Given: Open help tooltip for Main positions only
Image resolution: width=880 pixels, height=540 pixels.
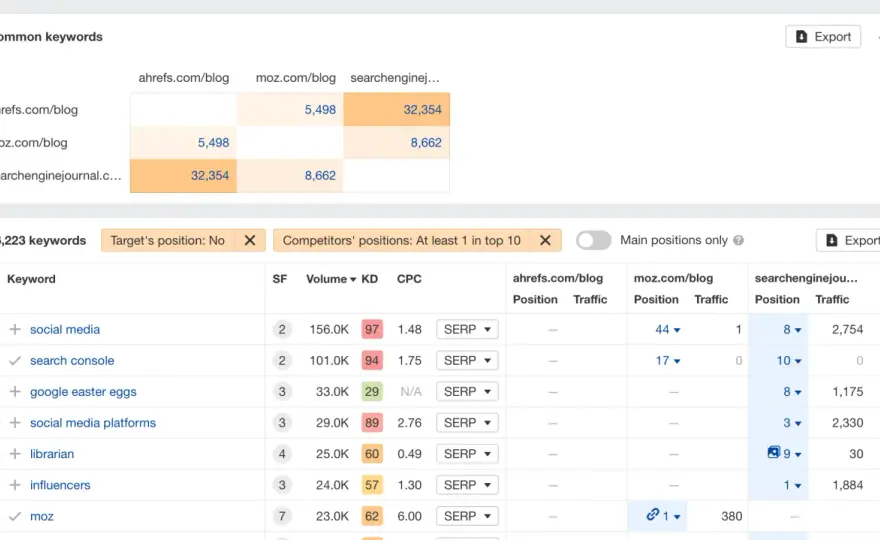Looking at the screenshot, I should click(x=739, y=240).
